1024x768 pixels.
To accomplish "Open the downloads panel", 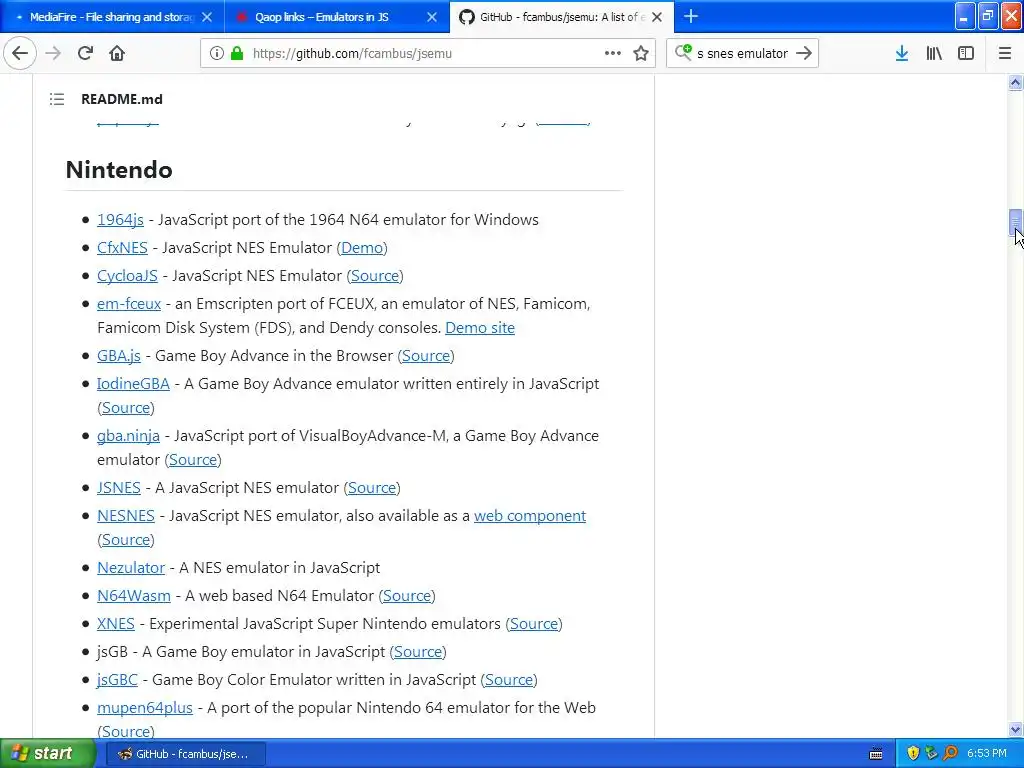I will pyautogui.click(x=902, y=53).
